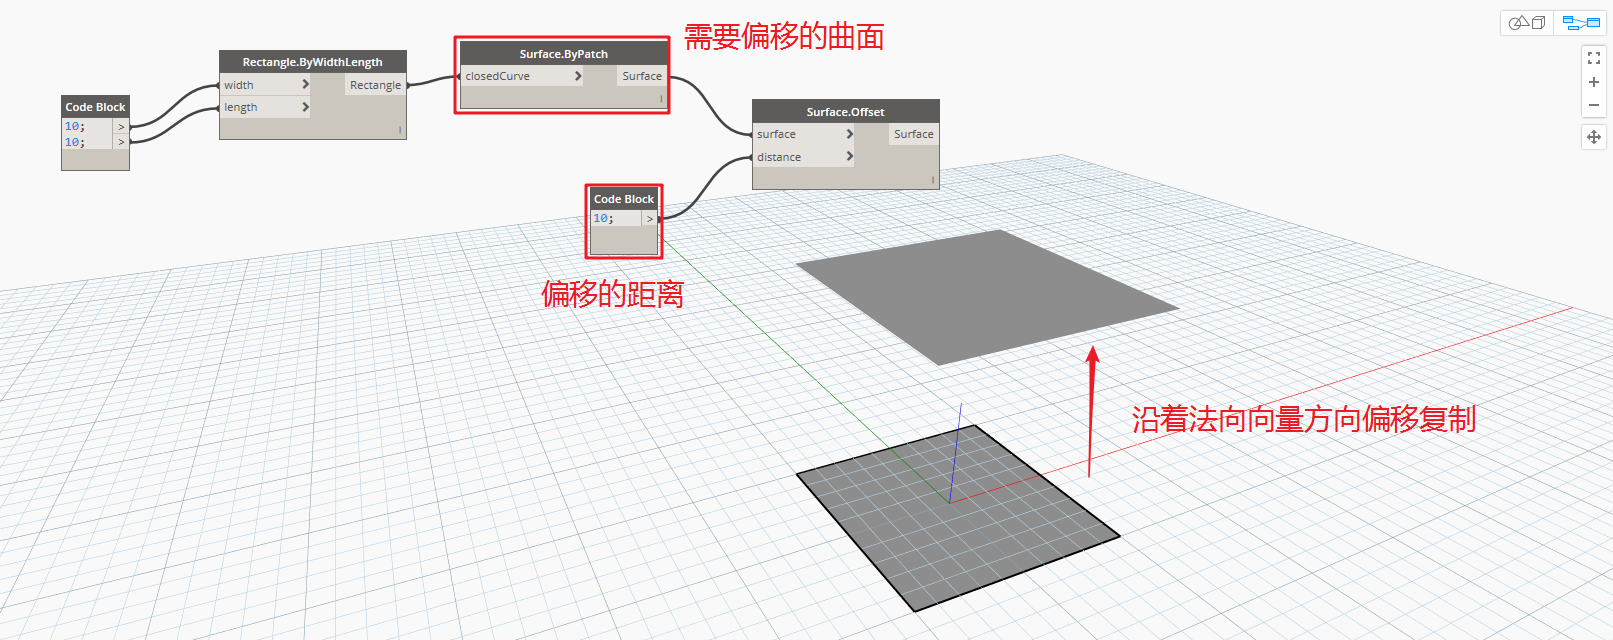Select the title of the single-line Code Block
The height and width of the screenshot is (640, 1613).
coord(624,199)
